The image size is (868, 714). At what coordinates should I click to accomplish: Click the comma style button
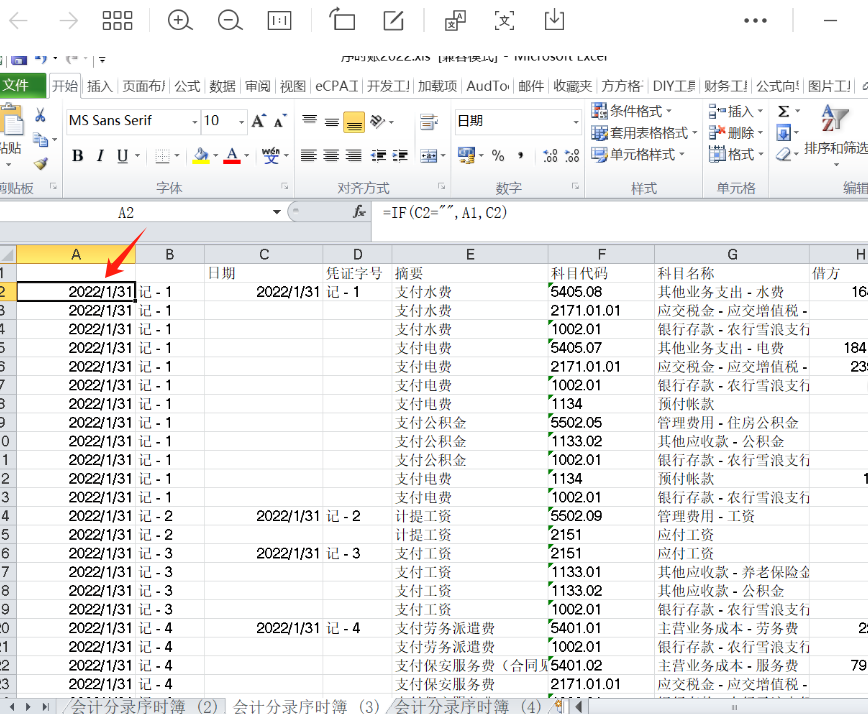tap(520, 156)
